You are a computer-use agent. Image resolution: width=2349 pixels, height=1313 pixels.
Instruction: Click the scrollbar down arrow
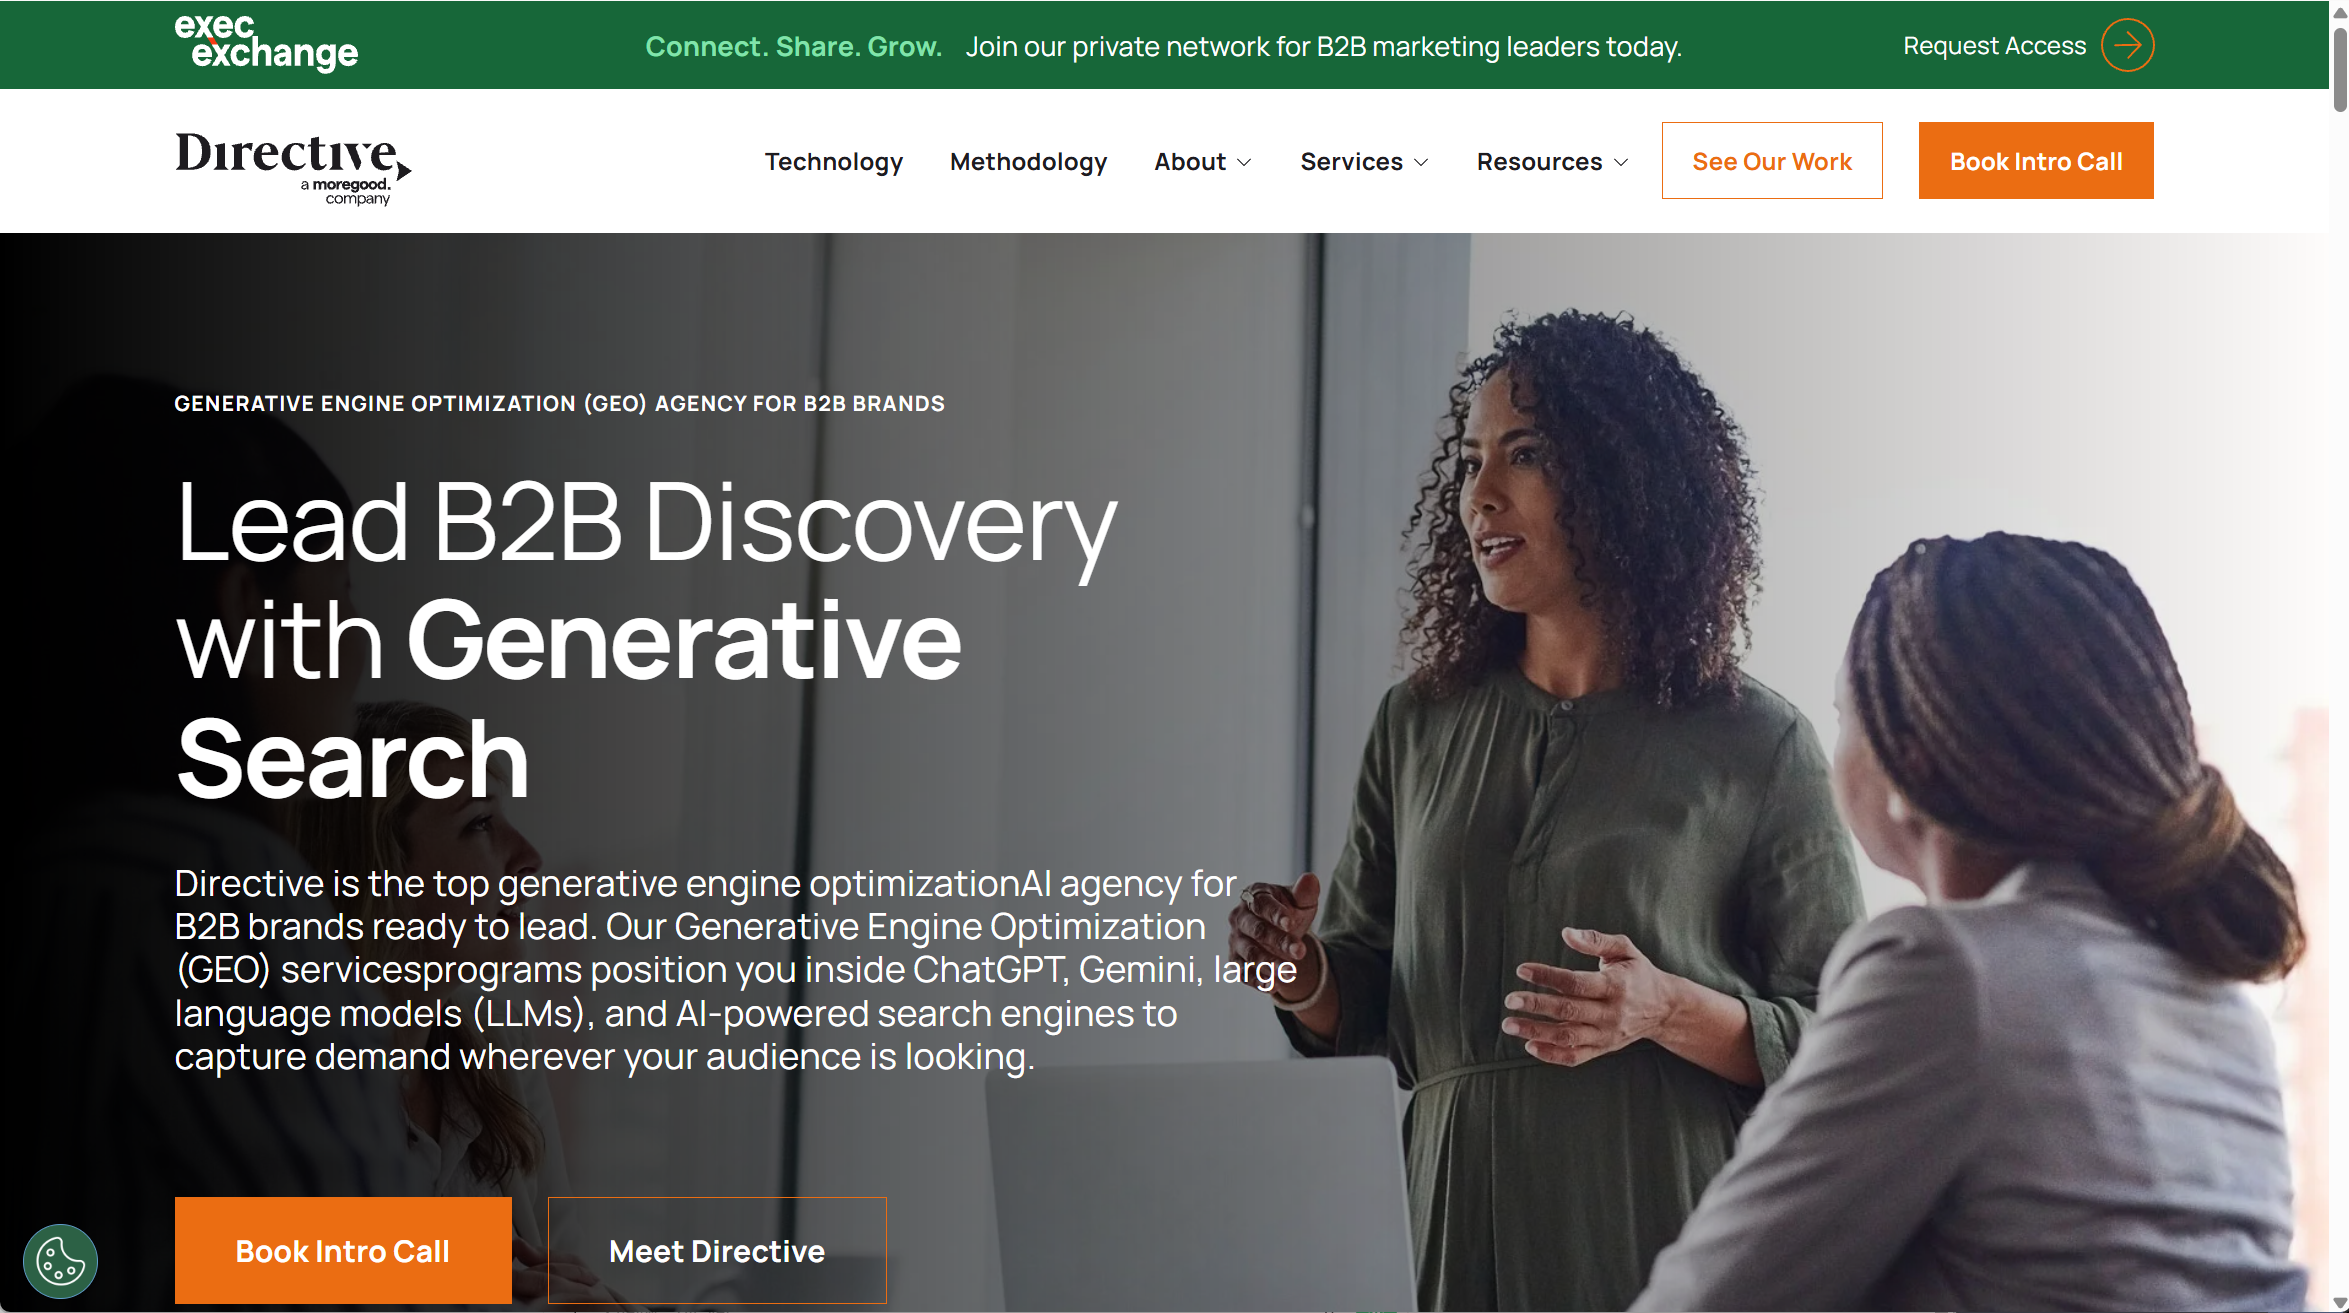[x=2340, y=1303]
